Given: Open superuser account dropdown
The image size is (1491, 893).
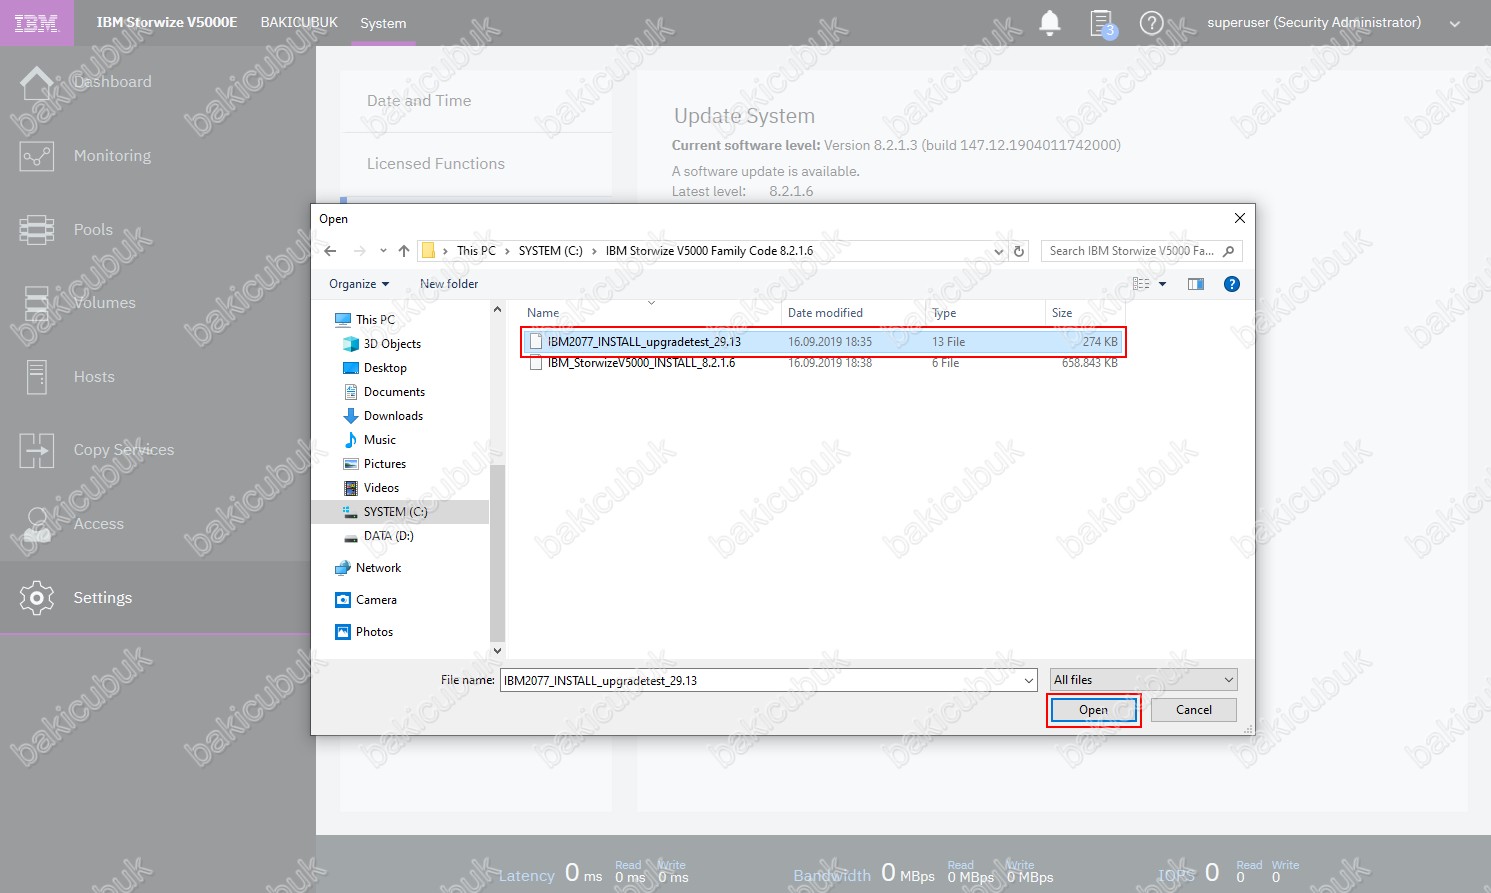Looking at the screenshot, I should pyautogui.click(x=1455, y=24).
